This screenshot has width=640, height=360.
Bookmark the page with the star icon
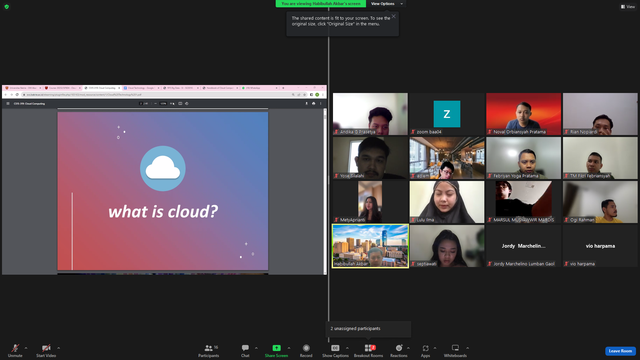(x=304, y=95)
